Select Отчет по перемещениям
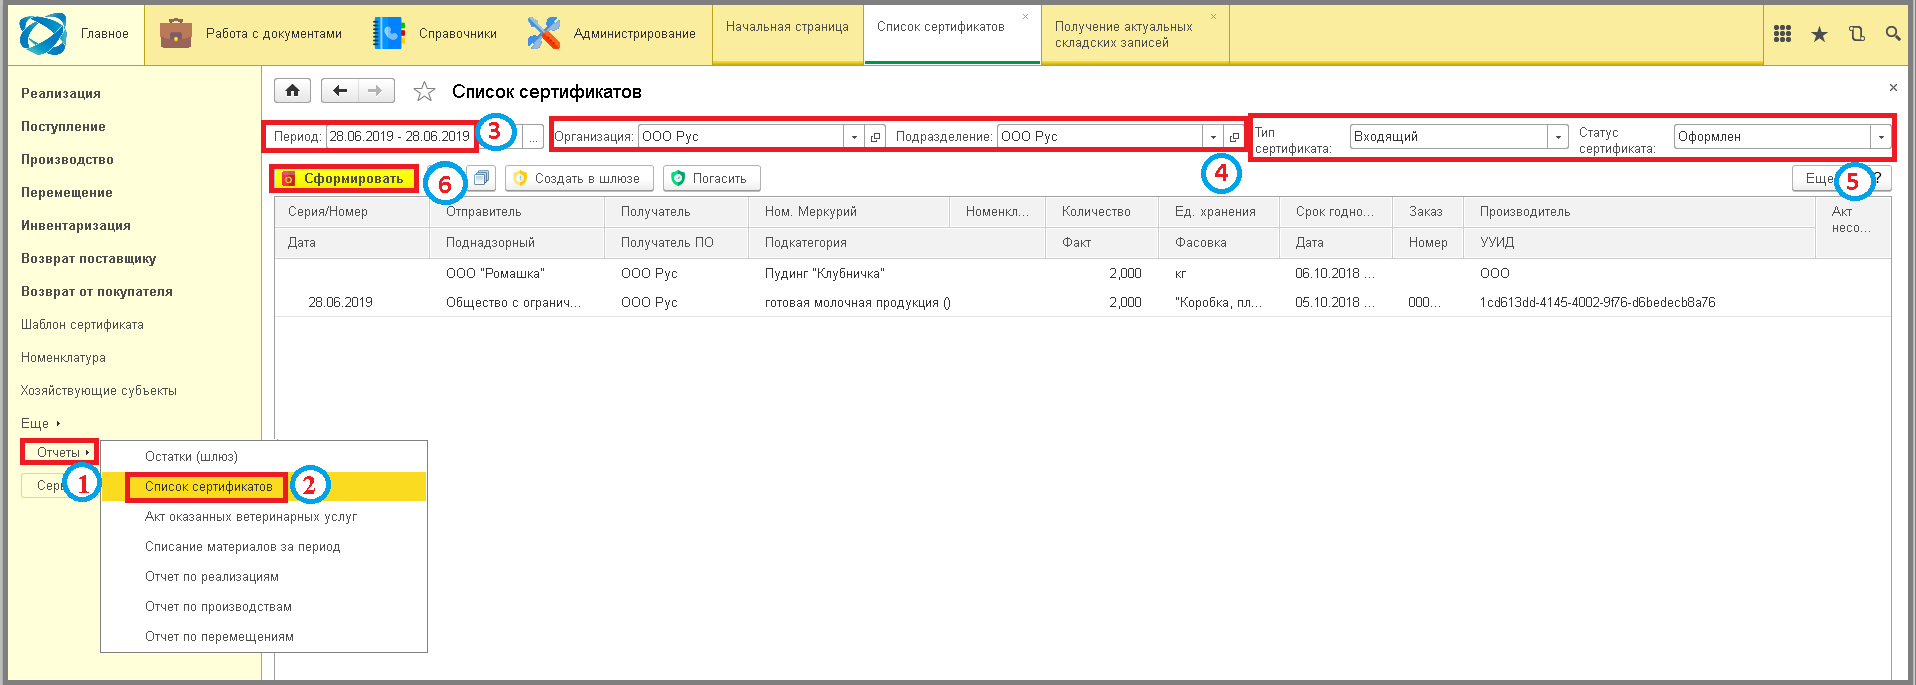The height and width of the screenshot is (685, 1916). pyautogui.click(x=264, y=637)
